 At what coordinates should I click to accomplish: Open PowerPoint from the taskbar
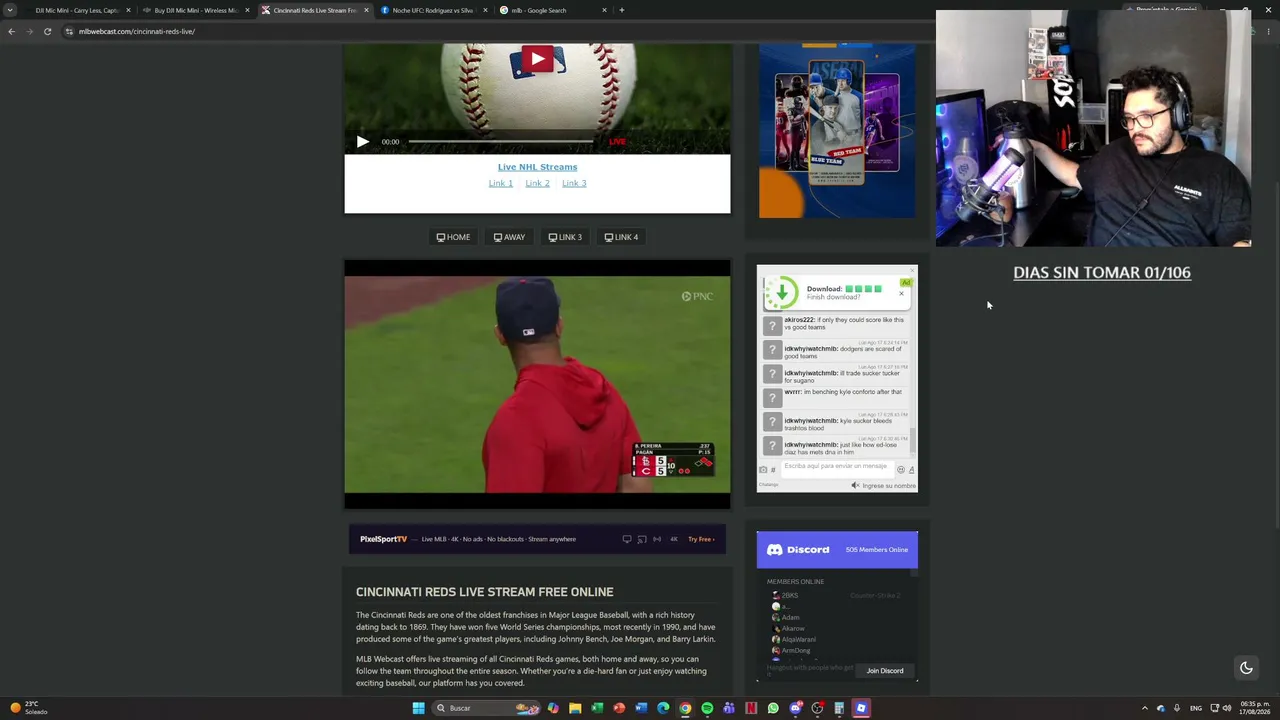[619, 708]
